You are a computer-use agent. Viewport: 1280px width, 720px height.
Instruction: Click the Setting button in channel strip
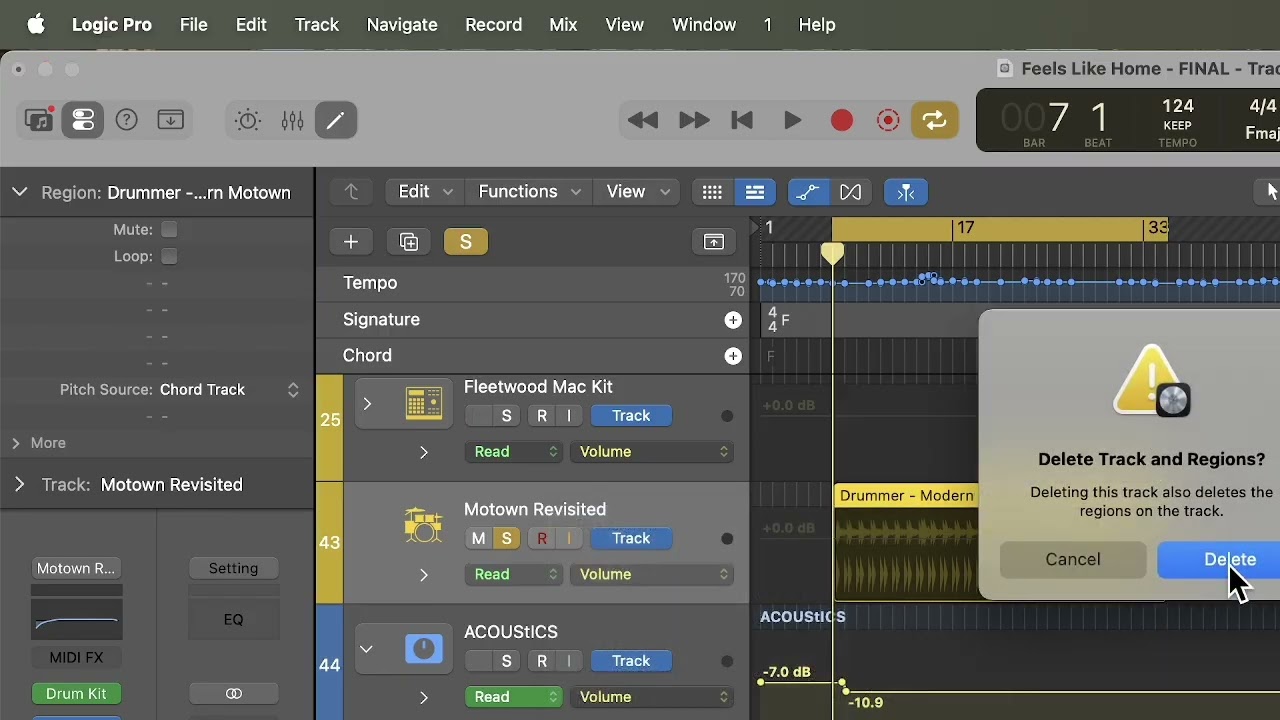[x=233, y=568]
